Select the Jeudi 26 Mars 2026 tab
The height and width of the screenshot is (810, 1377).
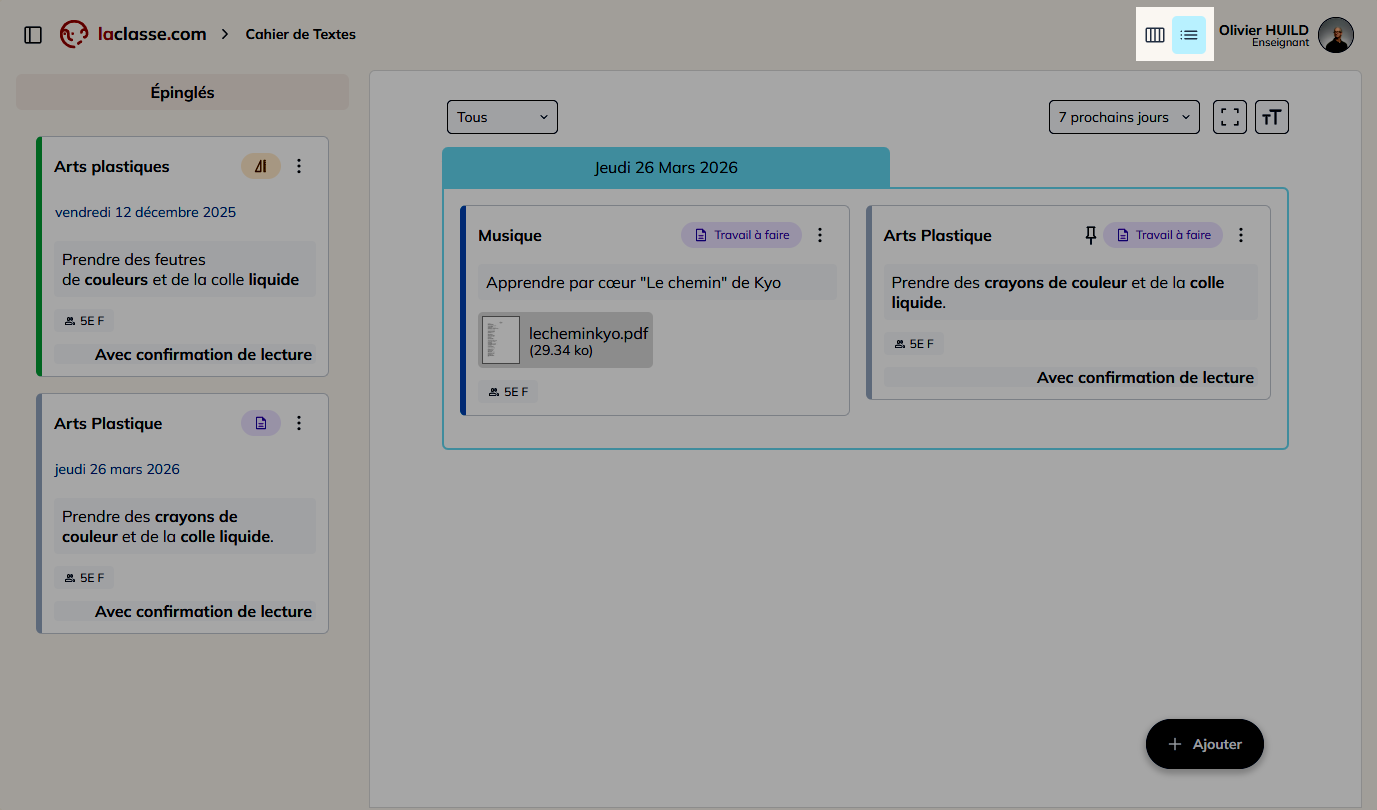pyautogui.click(x=666, y=167)
